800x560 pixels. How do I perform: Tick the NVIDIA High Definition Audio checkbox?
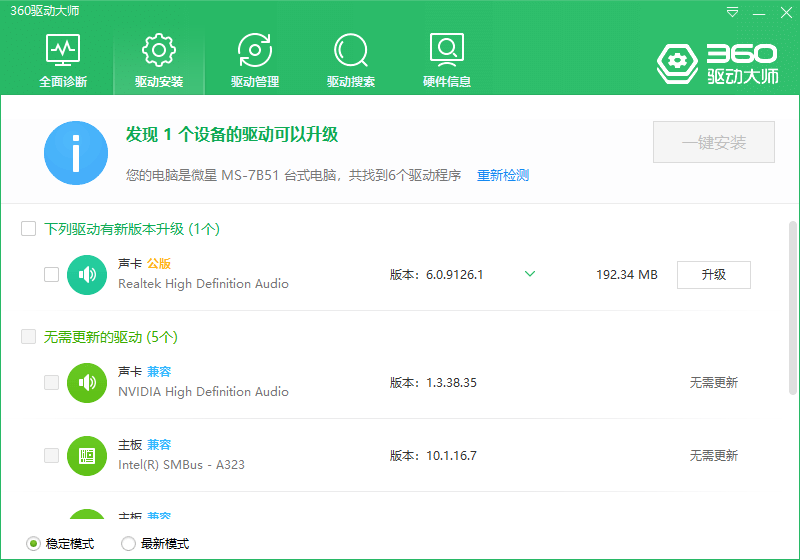tap(52, 383)
